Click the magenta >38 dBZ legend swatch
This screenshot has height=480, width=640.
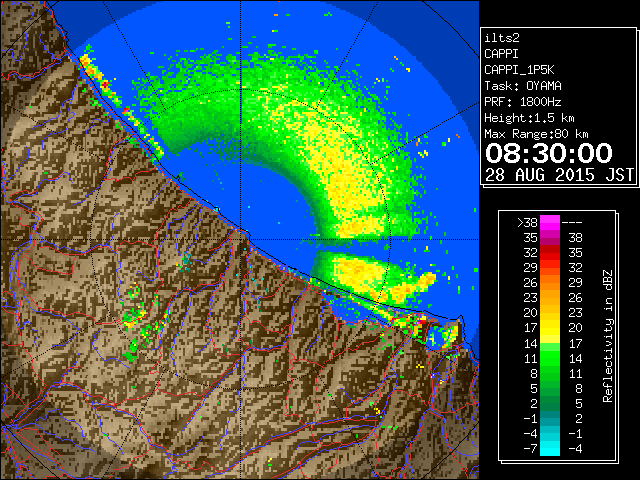click(x=550, y=222)
